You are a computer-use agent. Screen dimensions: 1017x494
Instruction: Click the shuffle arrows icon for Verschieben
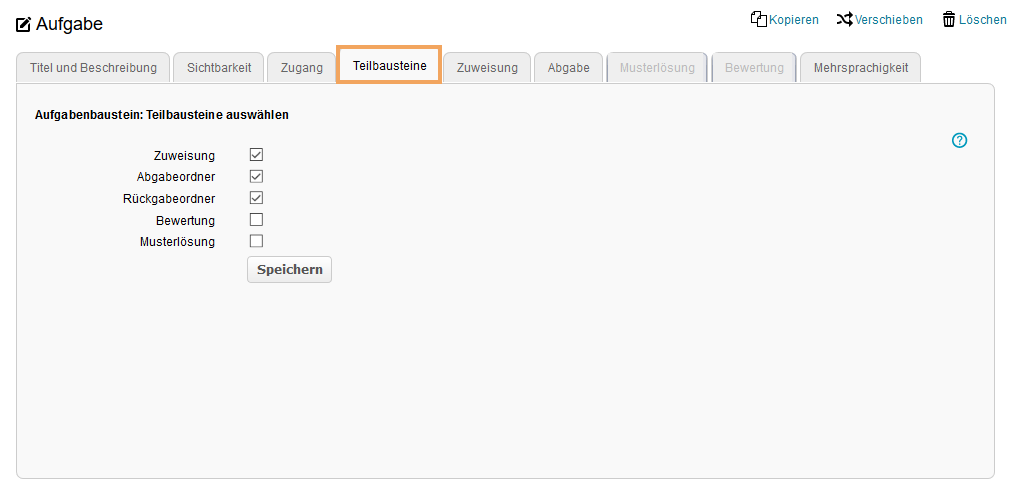coord(844,19)
